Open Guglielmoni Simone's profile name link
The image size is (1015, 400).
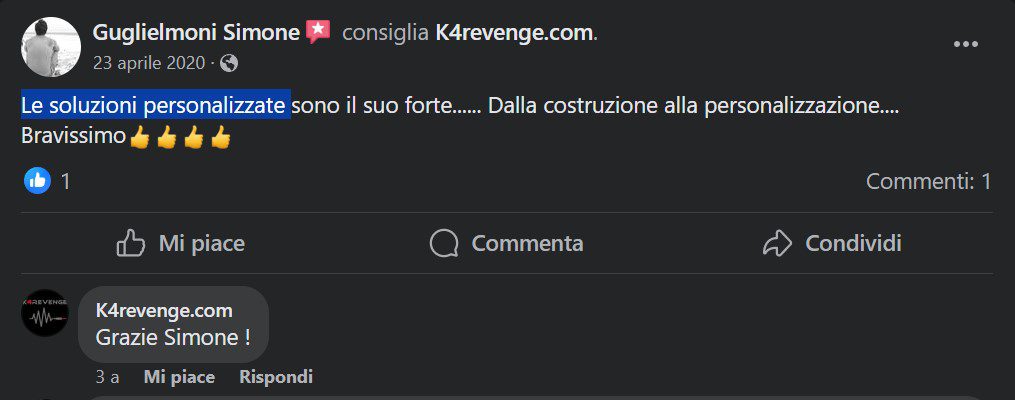coord(196,32)
